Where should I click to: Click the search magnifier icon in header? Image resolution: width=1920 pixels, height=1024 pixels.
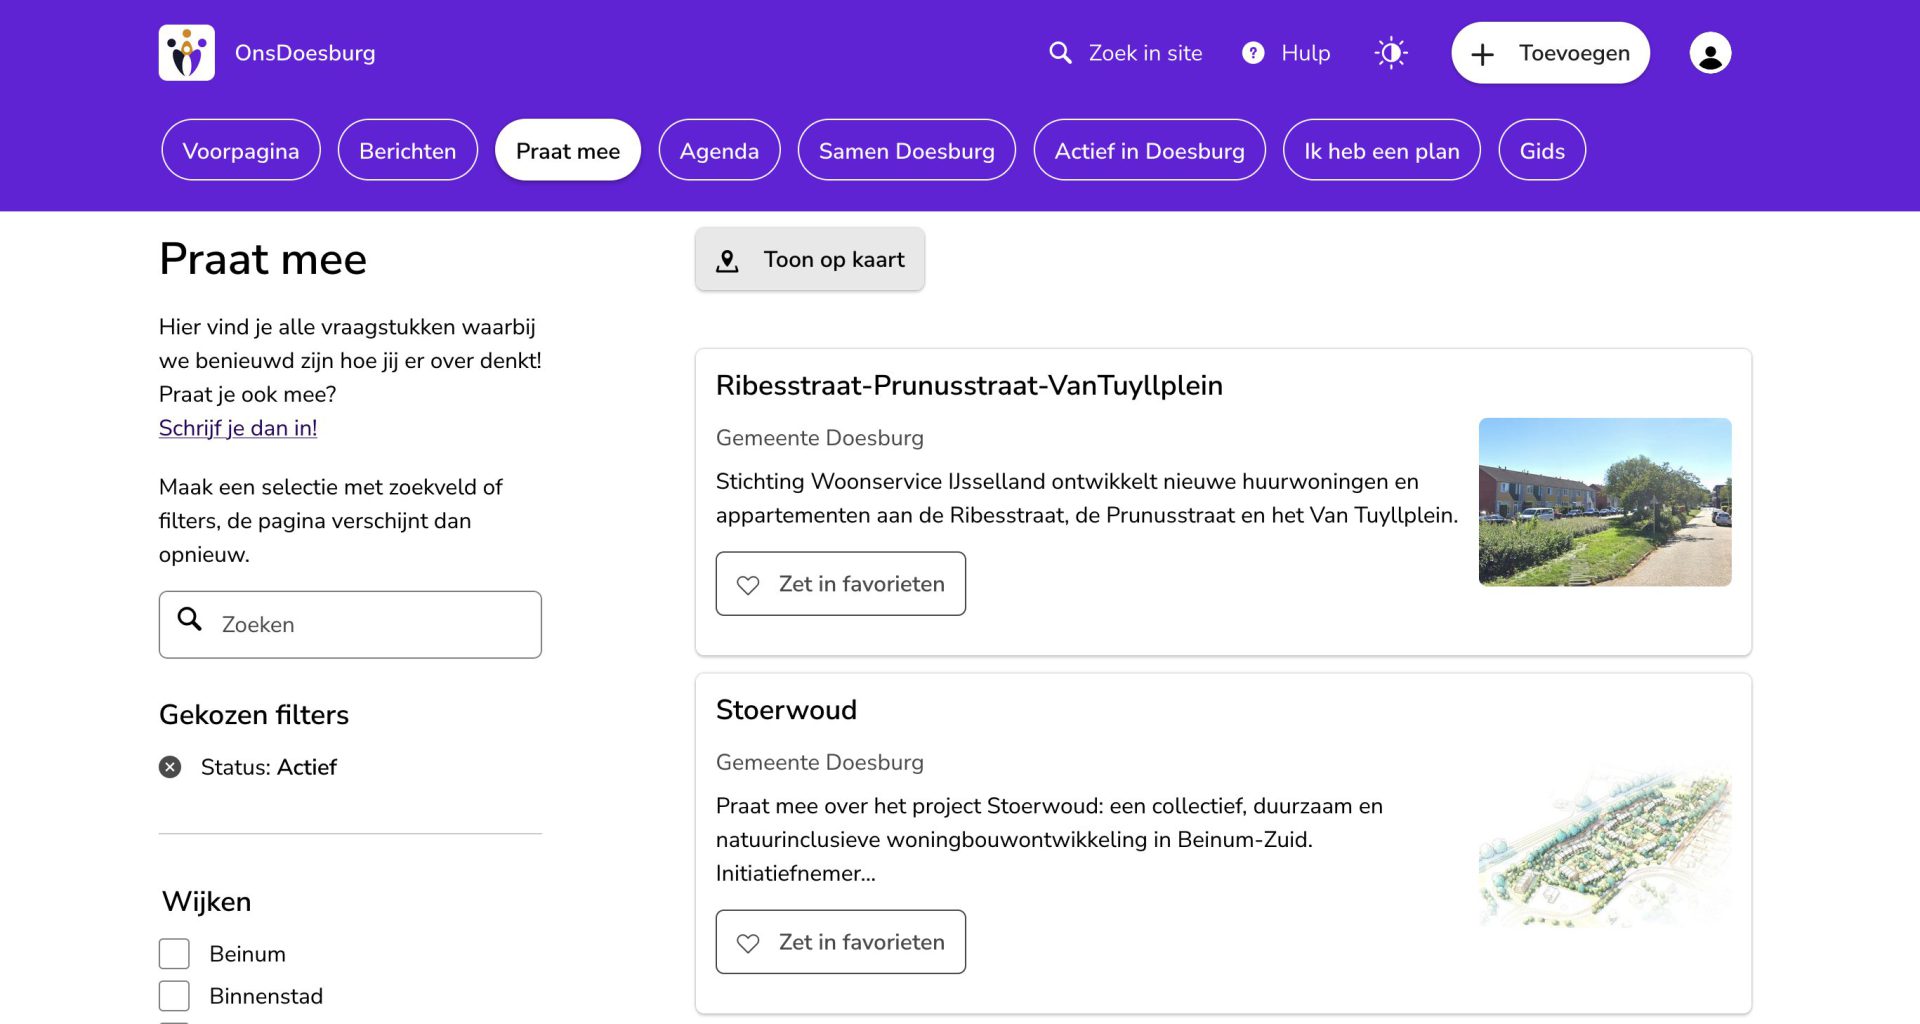tap(1060, 53)
